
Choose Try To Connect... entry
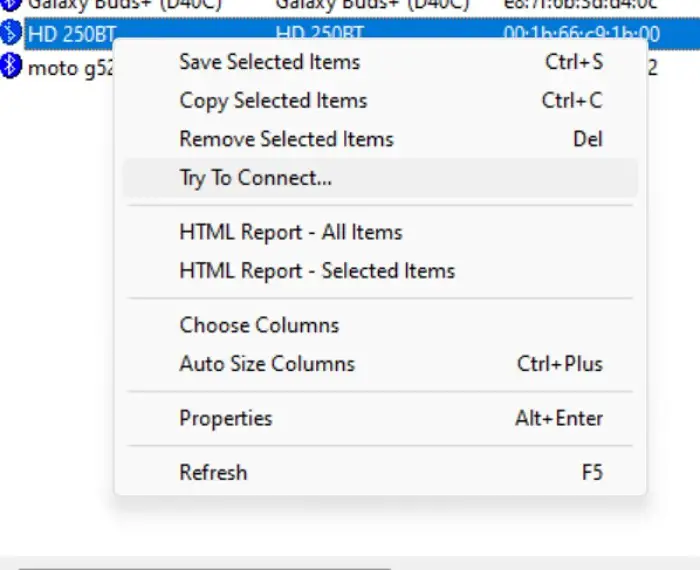(380, 178)
